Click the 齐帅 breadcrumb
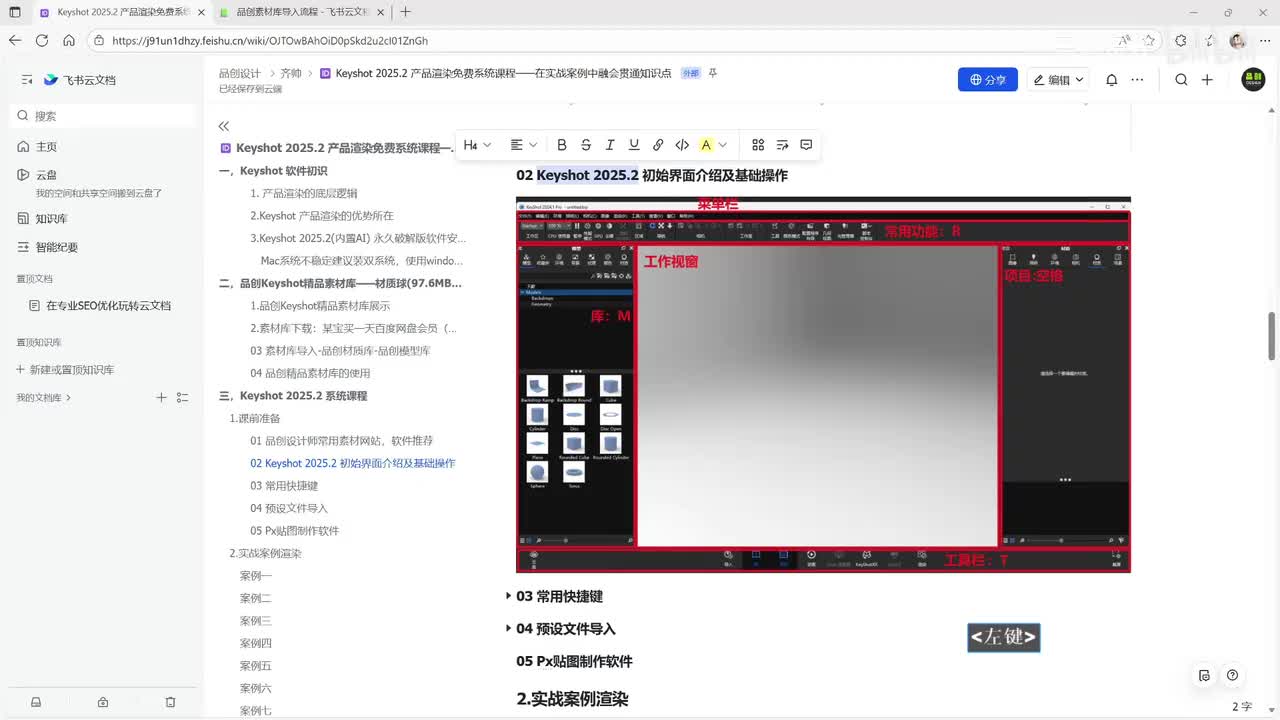The height and width of the screenshot is (720, 1280). click(x=290, y=73)
